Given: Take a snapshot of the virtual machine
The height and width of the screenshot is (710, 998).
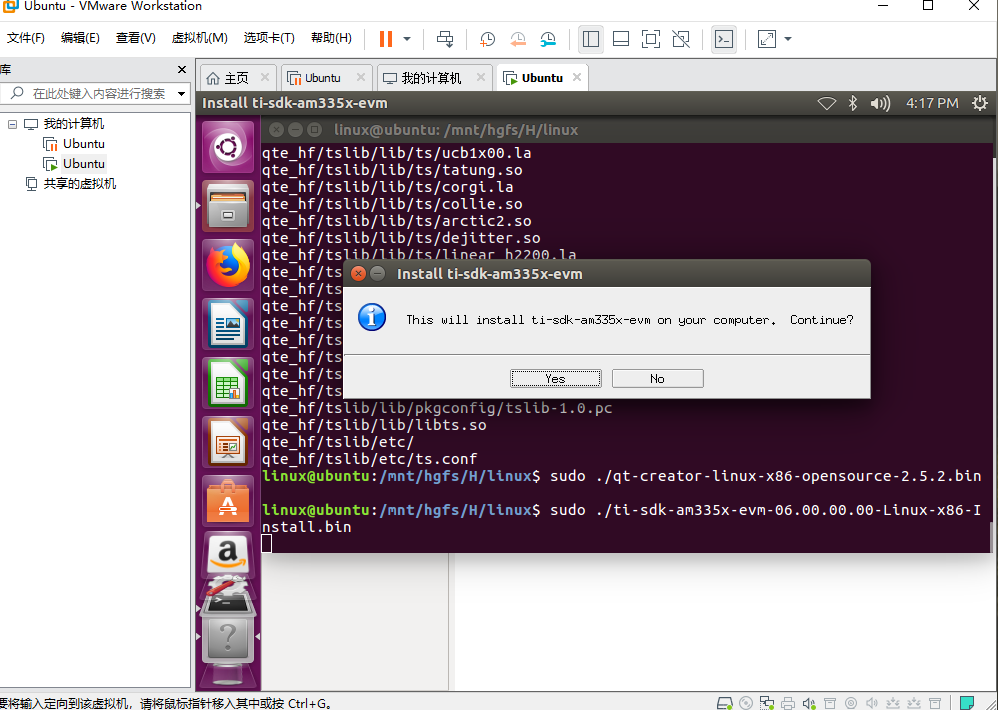Looking at the screenshot, I should pyautogui.click(x=488, y=39).
